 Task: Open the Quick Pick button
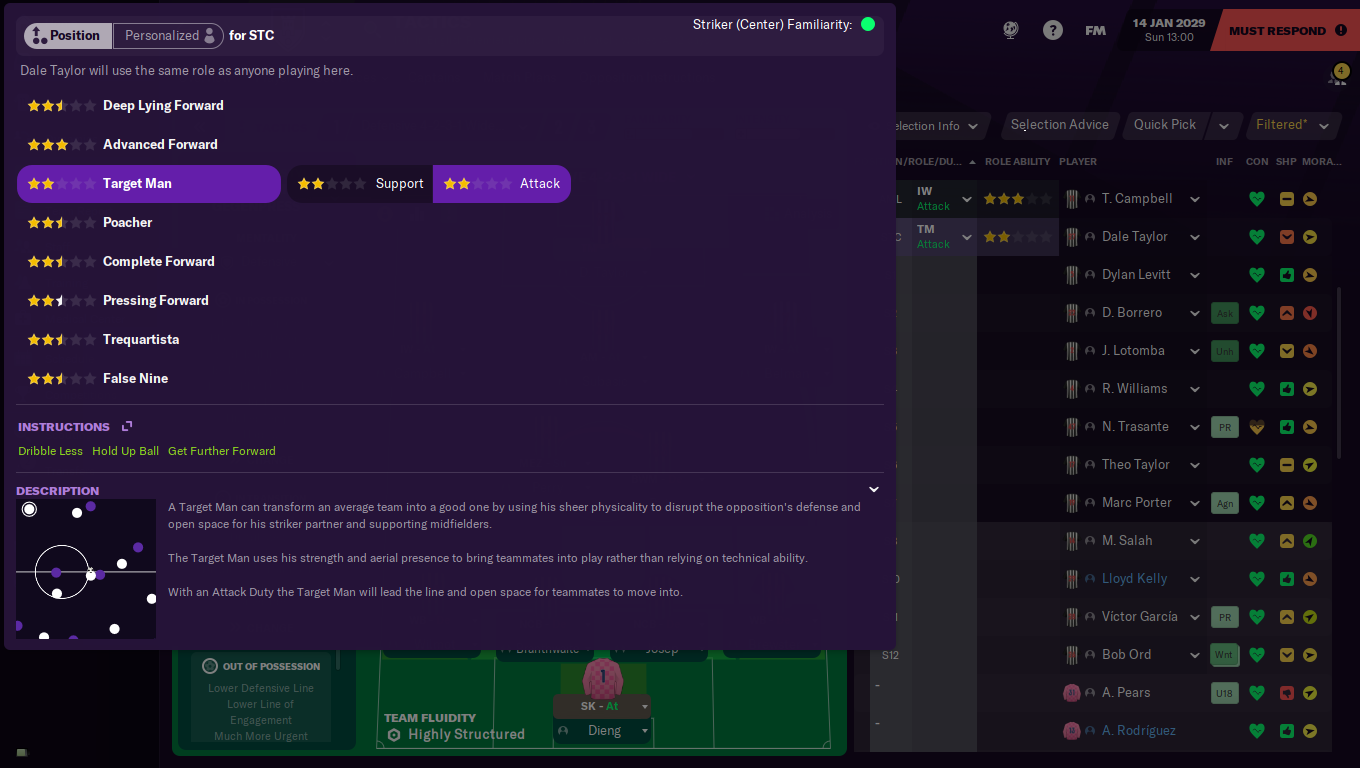pyautogui.click(x=1165, y=125)
